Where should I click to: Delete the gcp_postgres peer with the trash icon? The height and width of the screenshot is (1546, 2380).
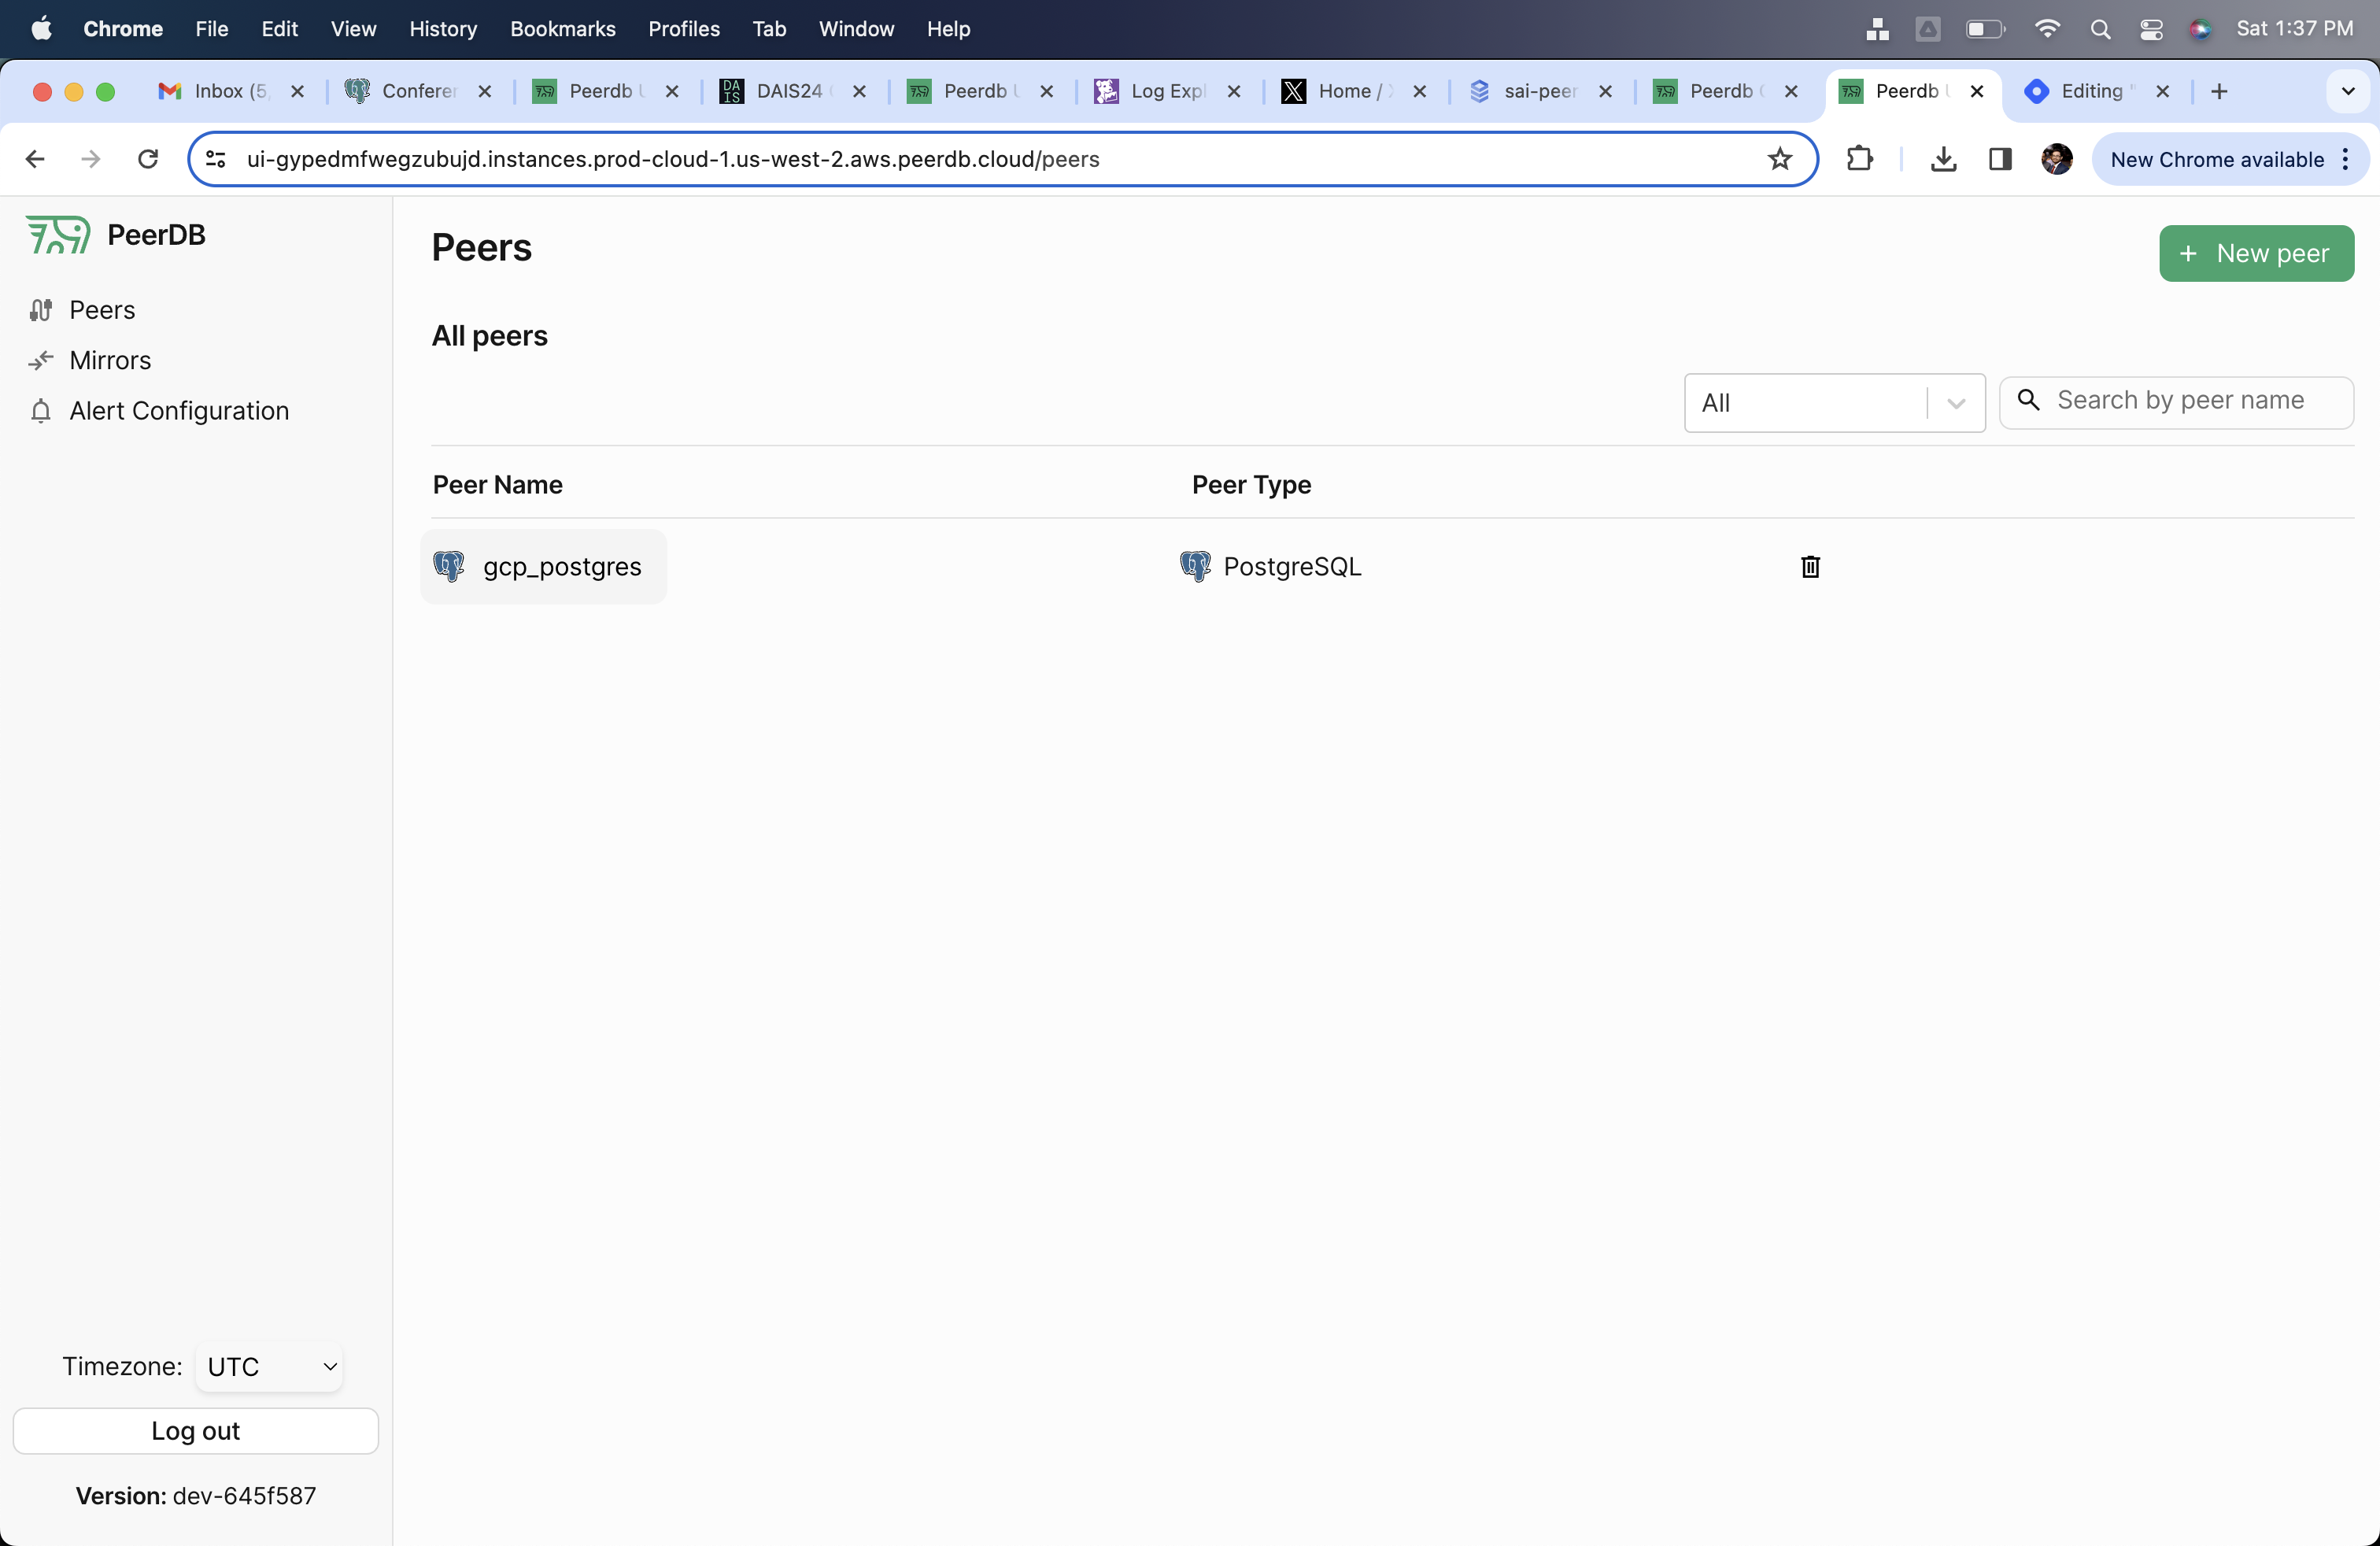click(x=1809, y=567)
